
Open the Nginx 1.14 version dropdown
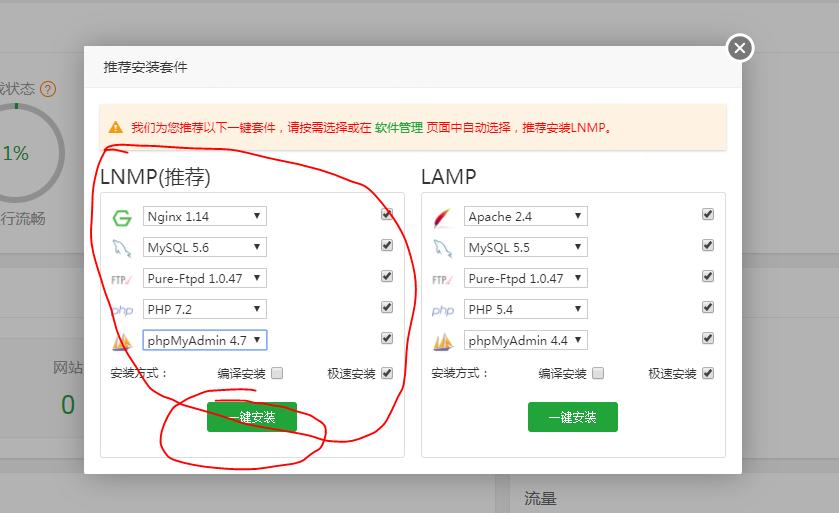(204, 216)
